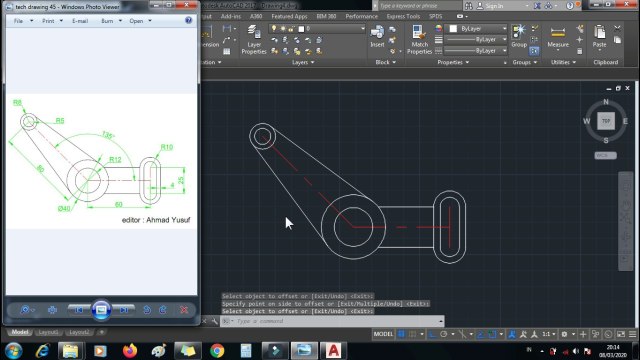Click the Group selection toggle icon
The image size is (640, 360).
click(534, 51)
